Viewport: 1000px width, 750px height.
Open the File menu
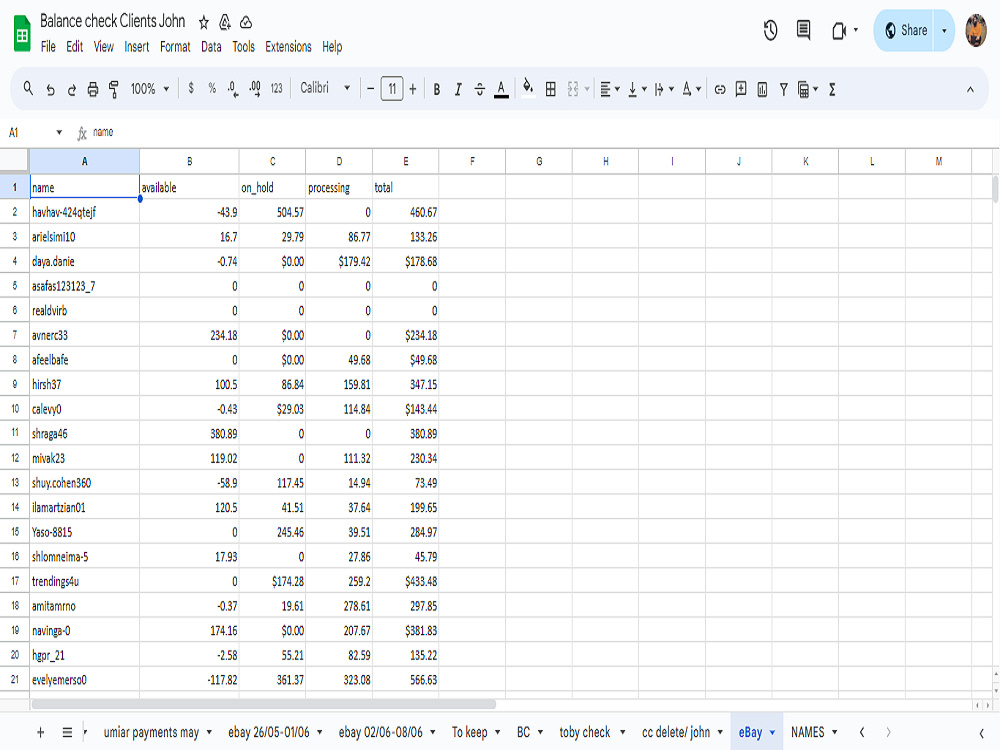point(48,47)
